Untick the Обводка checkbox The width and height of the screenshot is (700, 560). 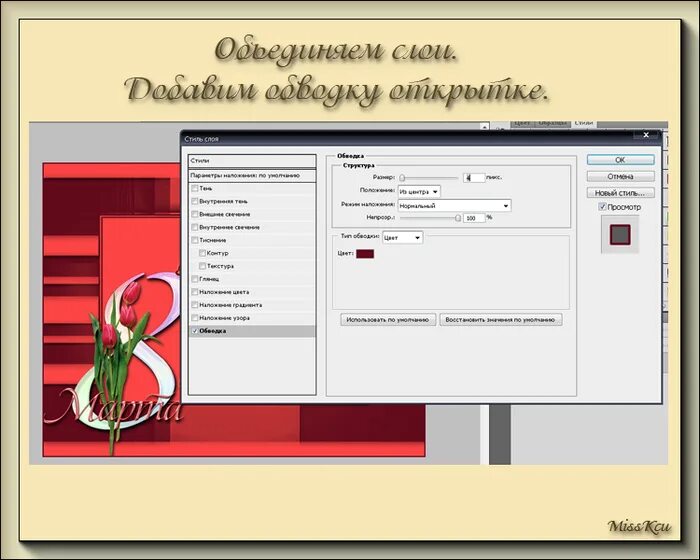[195, 331]
